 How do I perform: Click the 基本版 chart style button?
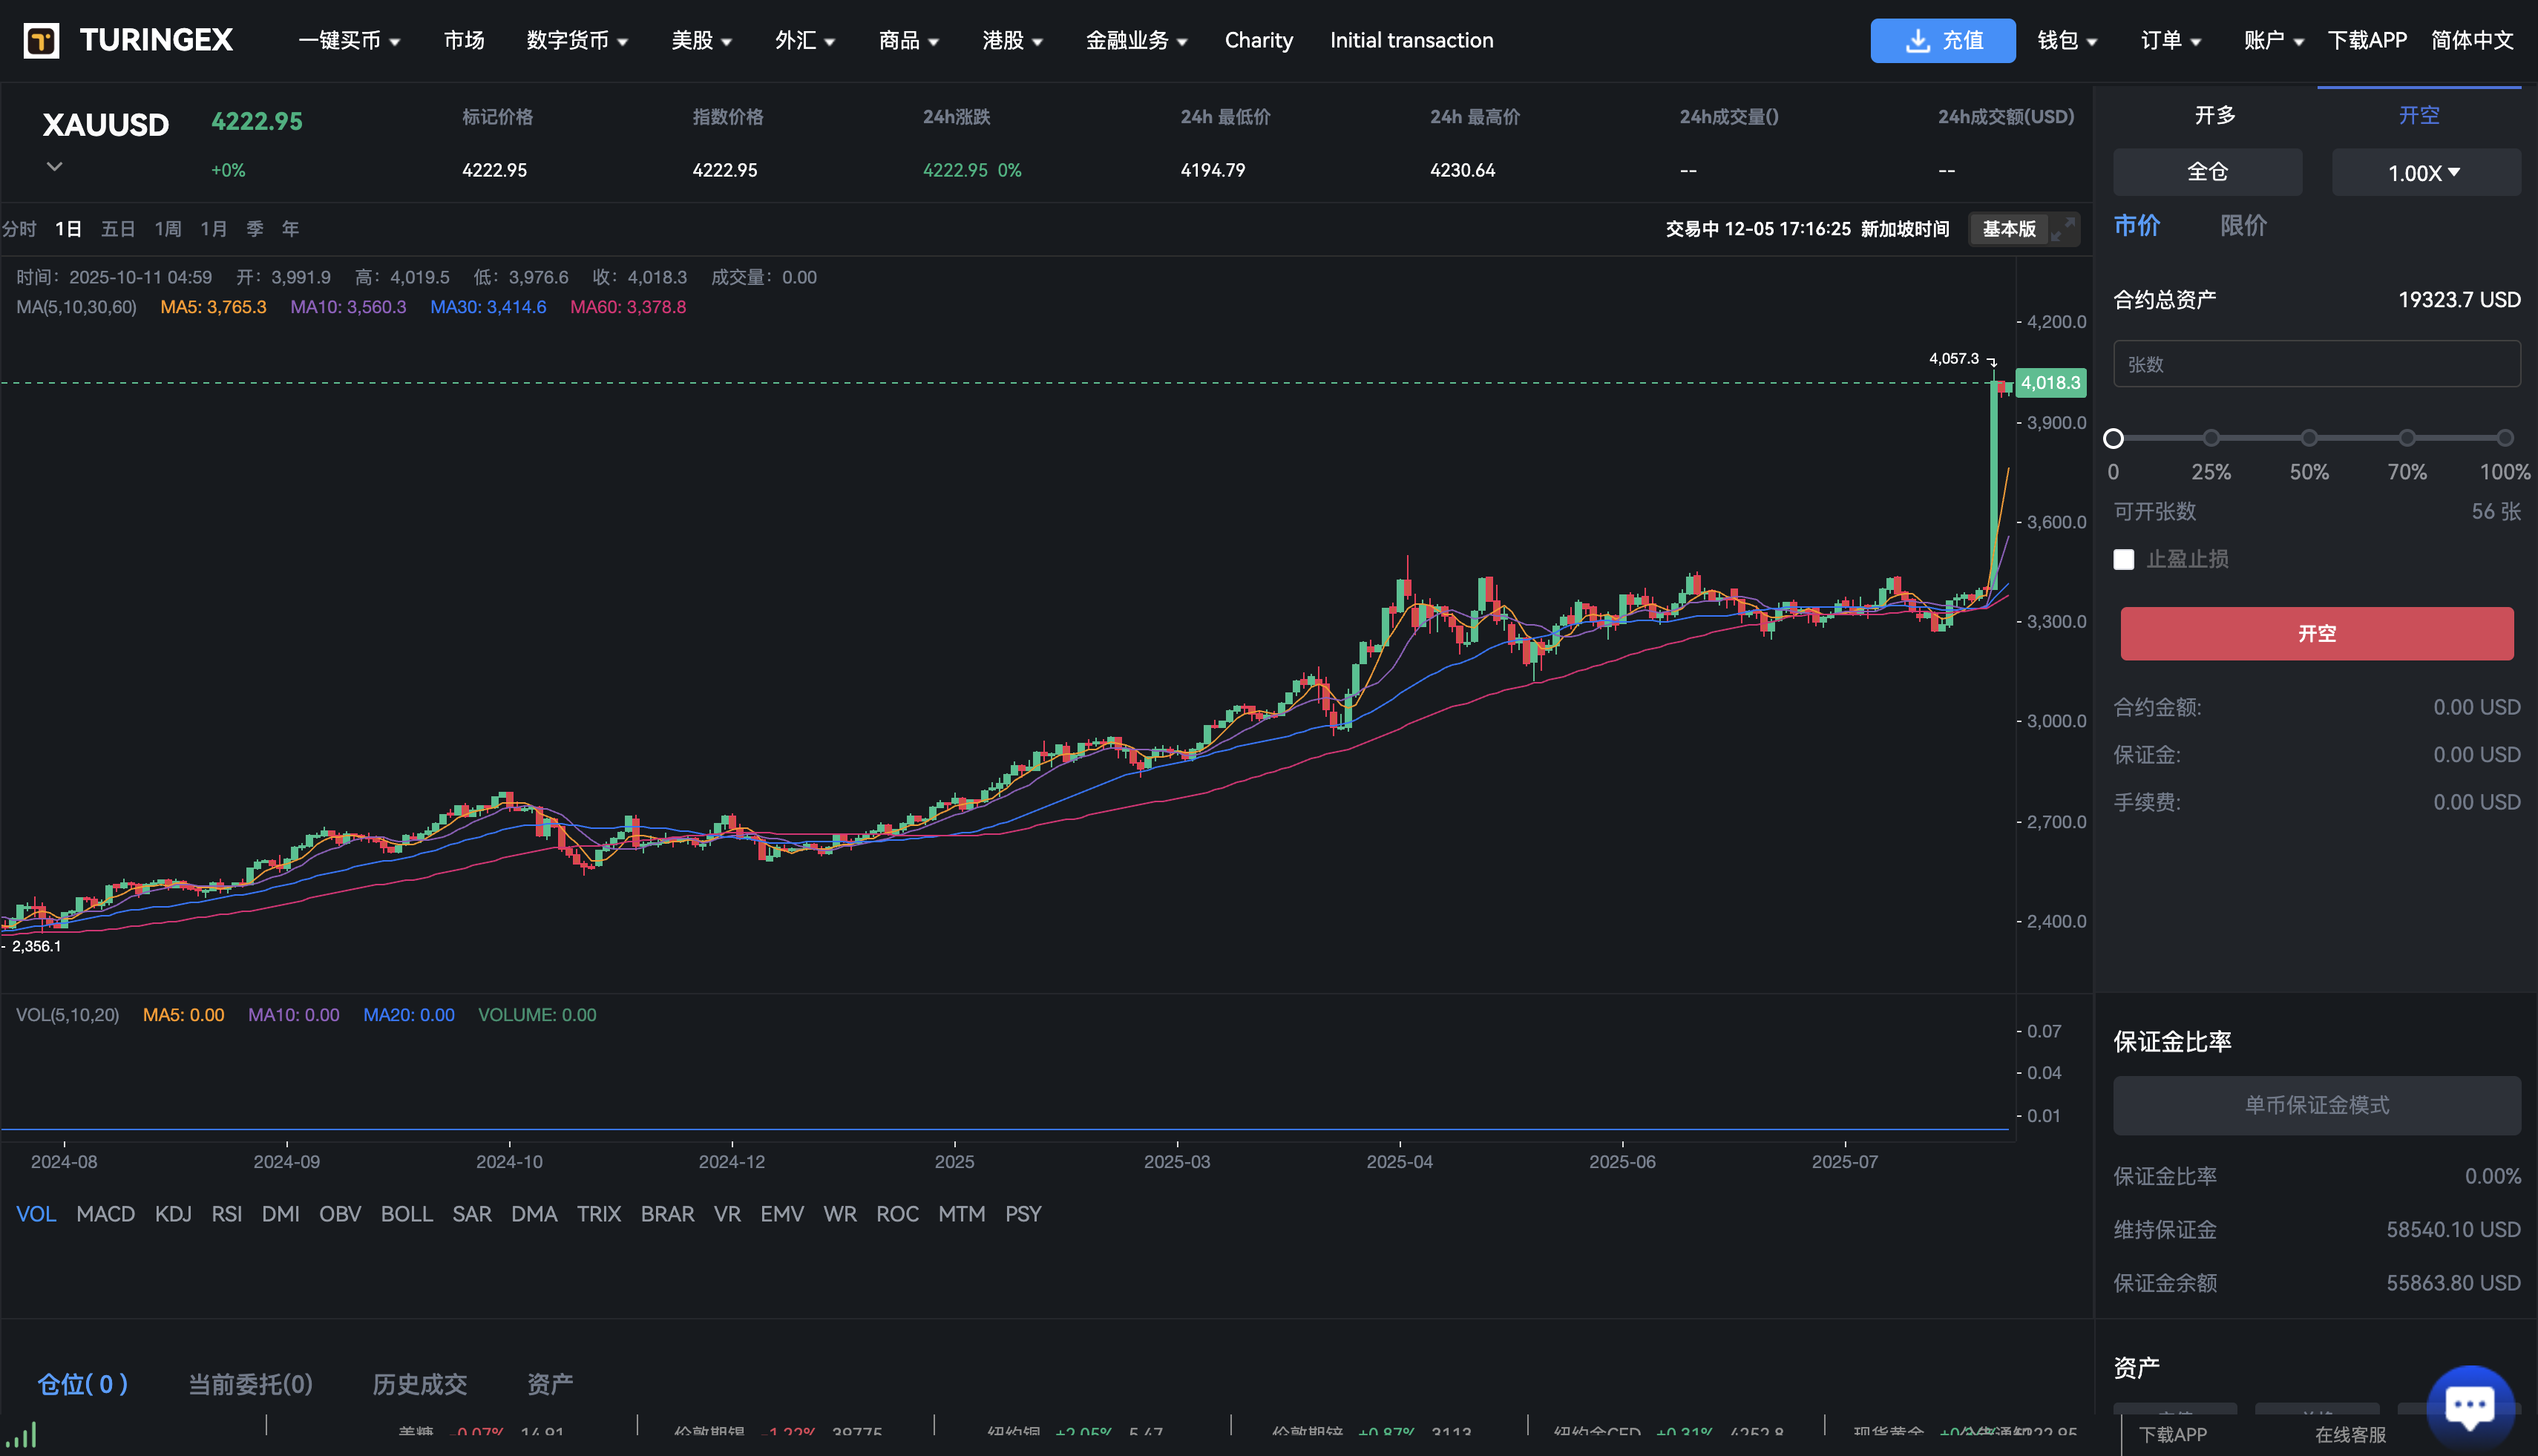2008,229
